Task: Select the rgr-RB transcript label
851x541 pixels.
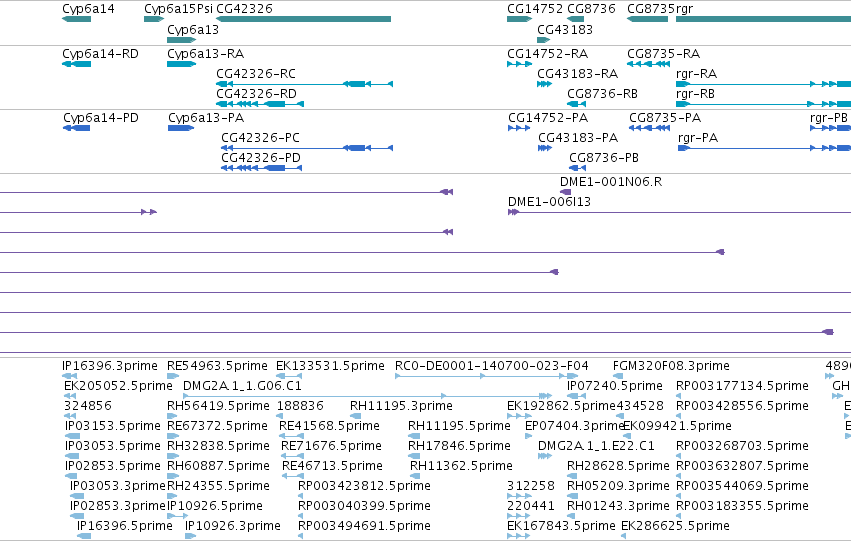Action: 695,93
